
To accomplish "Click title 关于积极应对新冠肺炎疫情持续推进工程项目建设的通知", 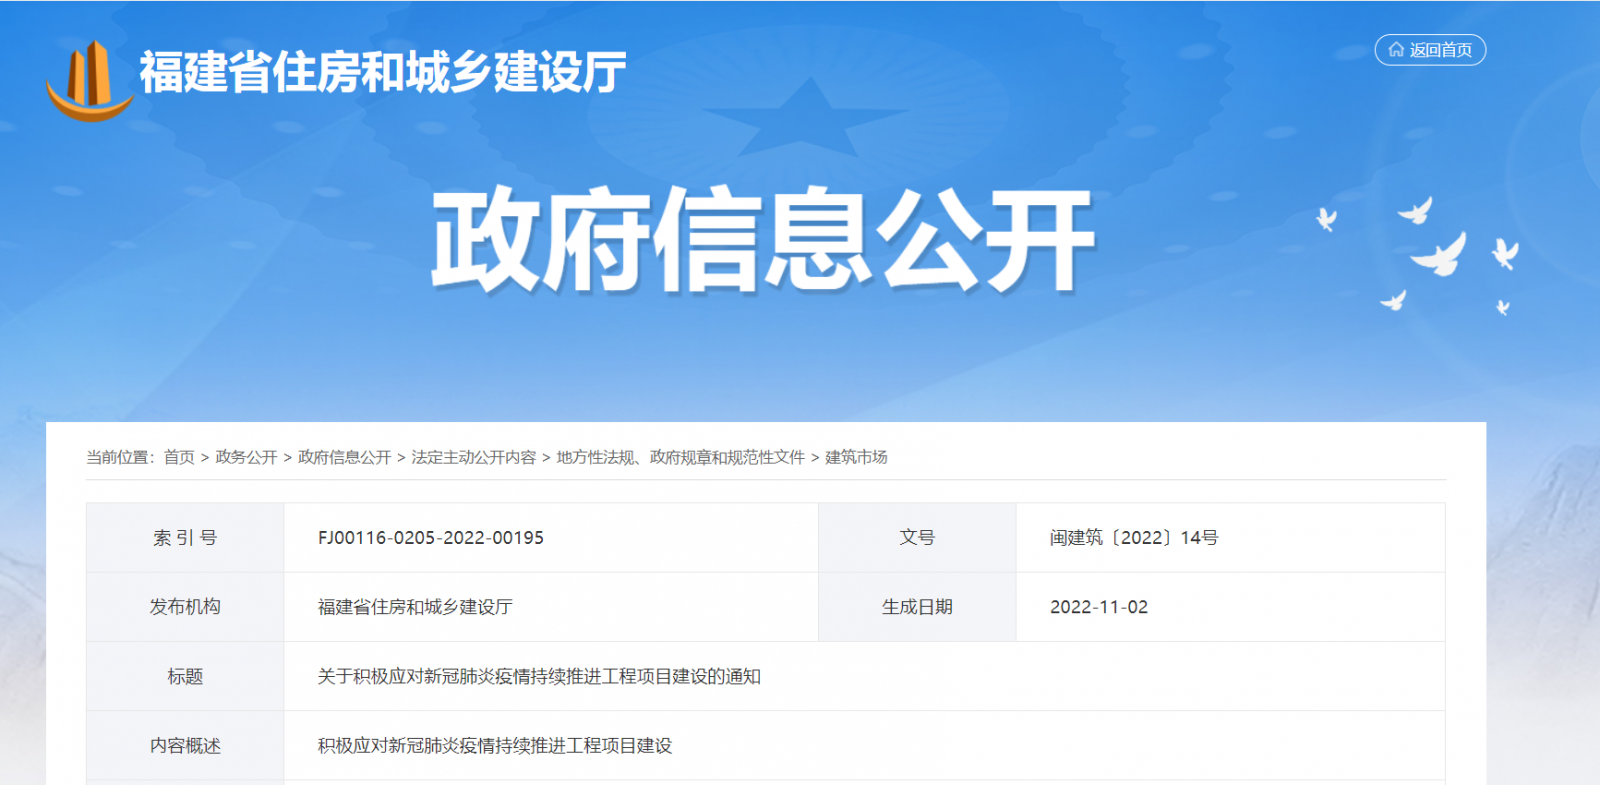I will click(539, 677).
